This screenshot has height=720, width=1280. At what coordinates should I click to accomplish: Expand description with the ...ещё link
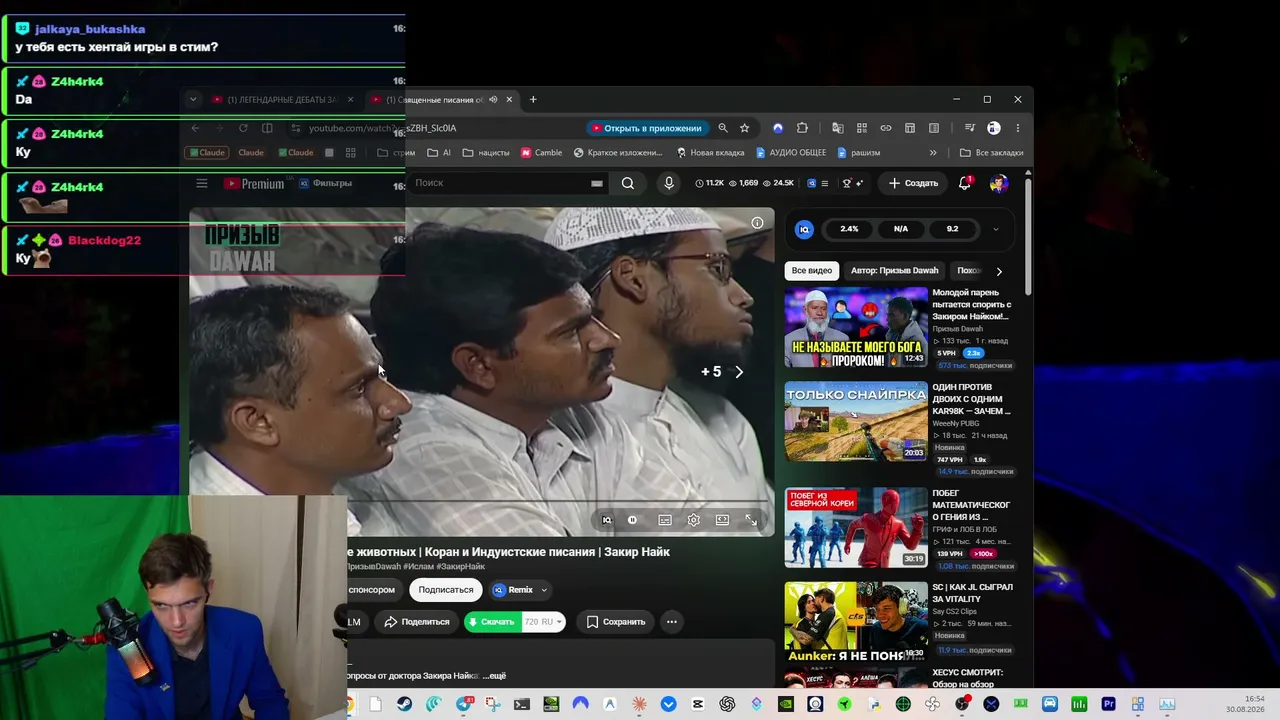[x=494, y=676]
